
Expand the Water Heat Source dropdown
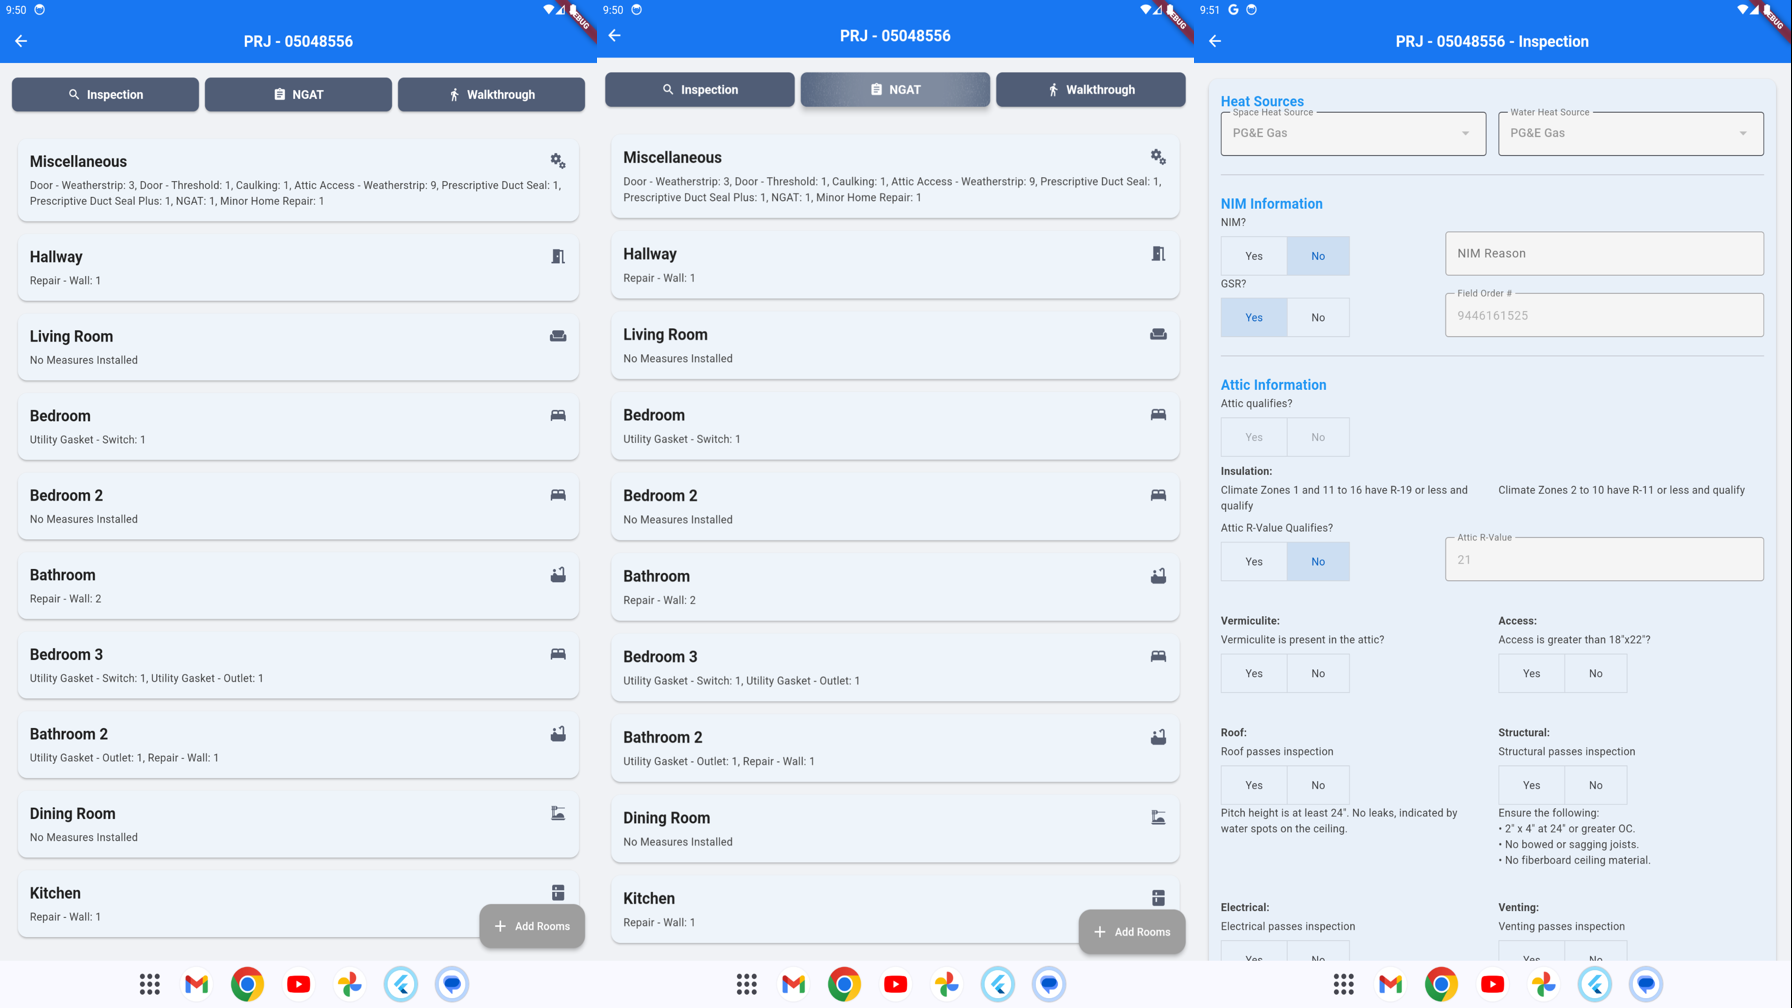coord(1630,133)
